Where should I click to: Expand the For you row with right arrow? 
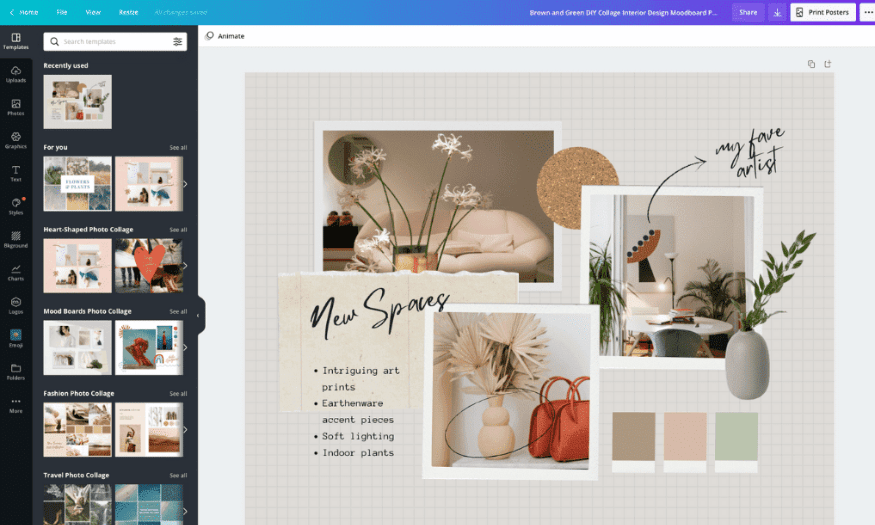pyautogui.click(x=185, y=184)
